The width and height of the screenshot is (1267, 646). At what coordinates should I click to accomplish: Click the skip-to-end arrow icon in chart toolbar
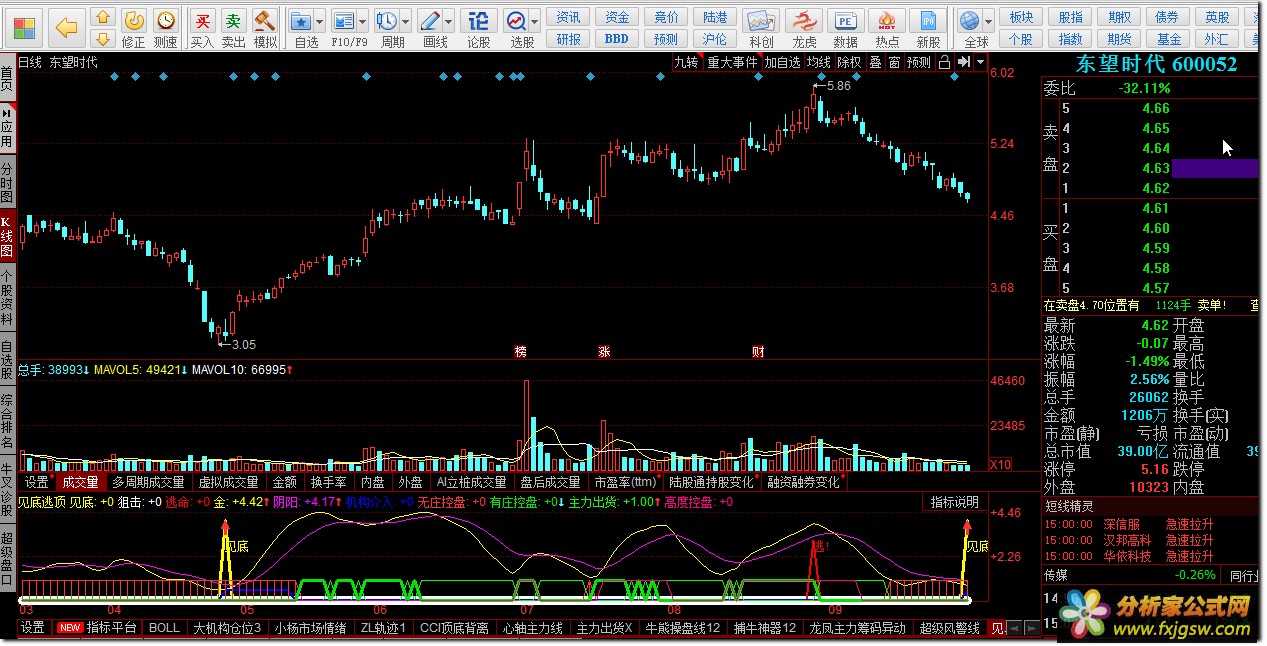[963, 62]
